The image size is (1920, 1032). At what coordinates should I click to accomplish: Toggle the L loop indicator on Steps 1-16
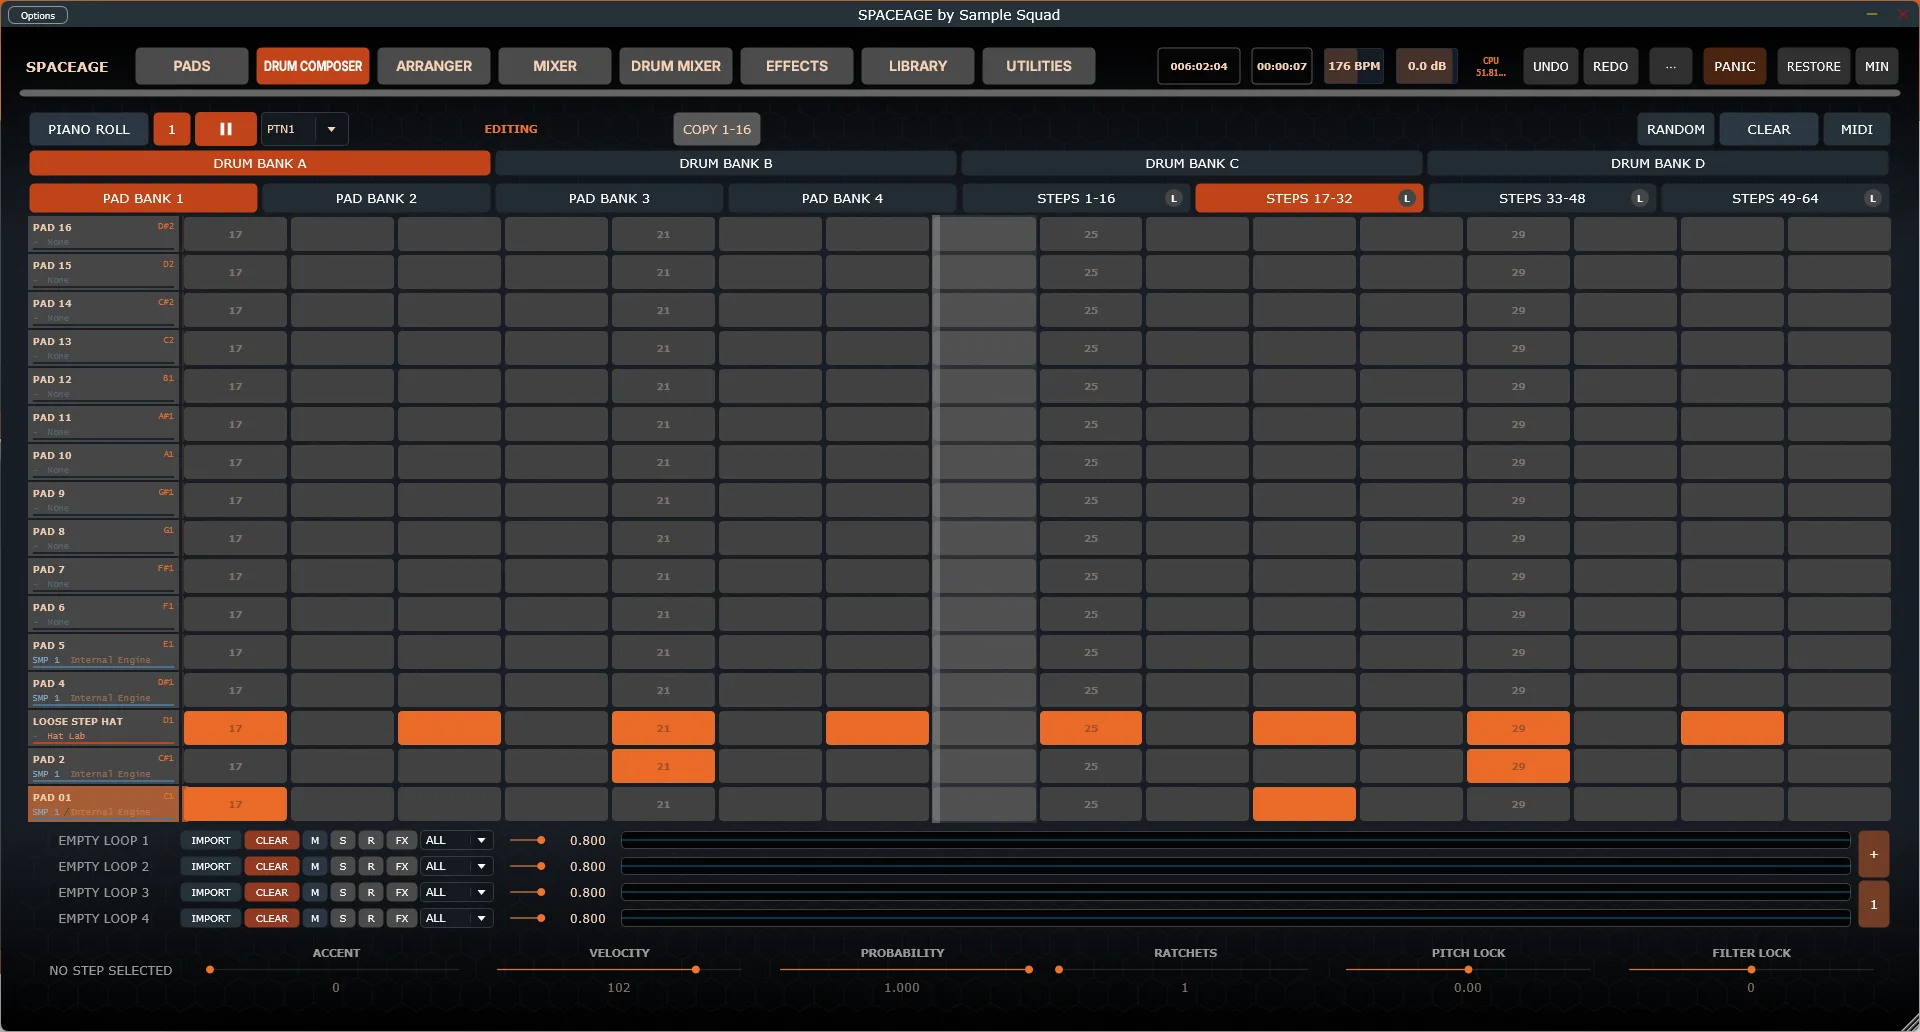click(x=1174, y=198)
